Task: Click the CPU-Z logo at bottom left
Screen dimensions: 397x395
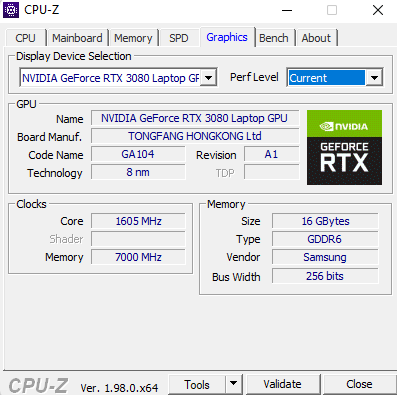Action: [38, 386]
